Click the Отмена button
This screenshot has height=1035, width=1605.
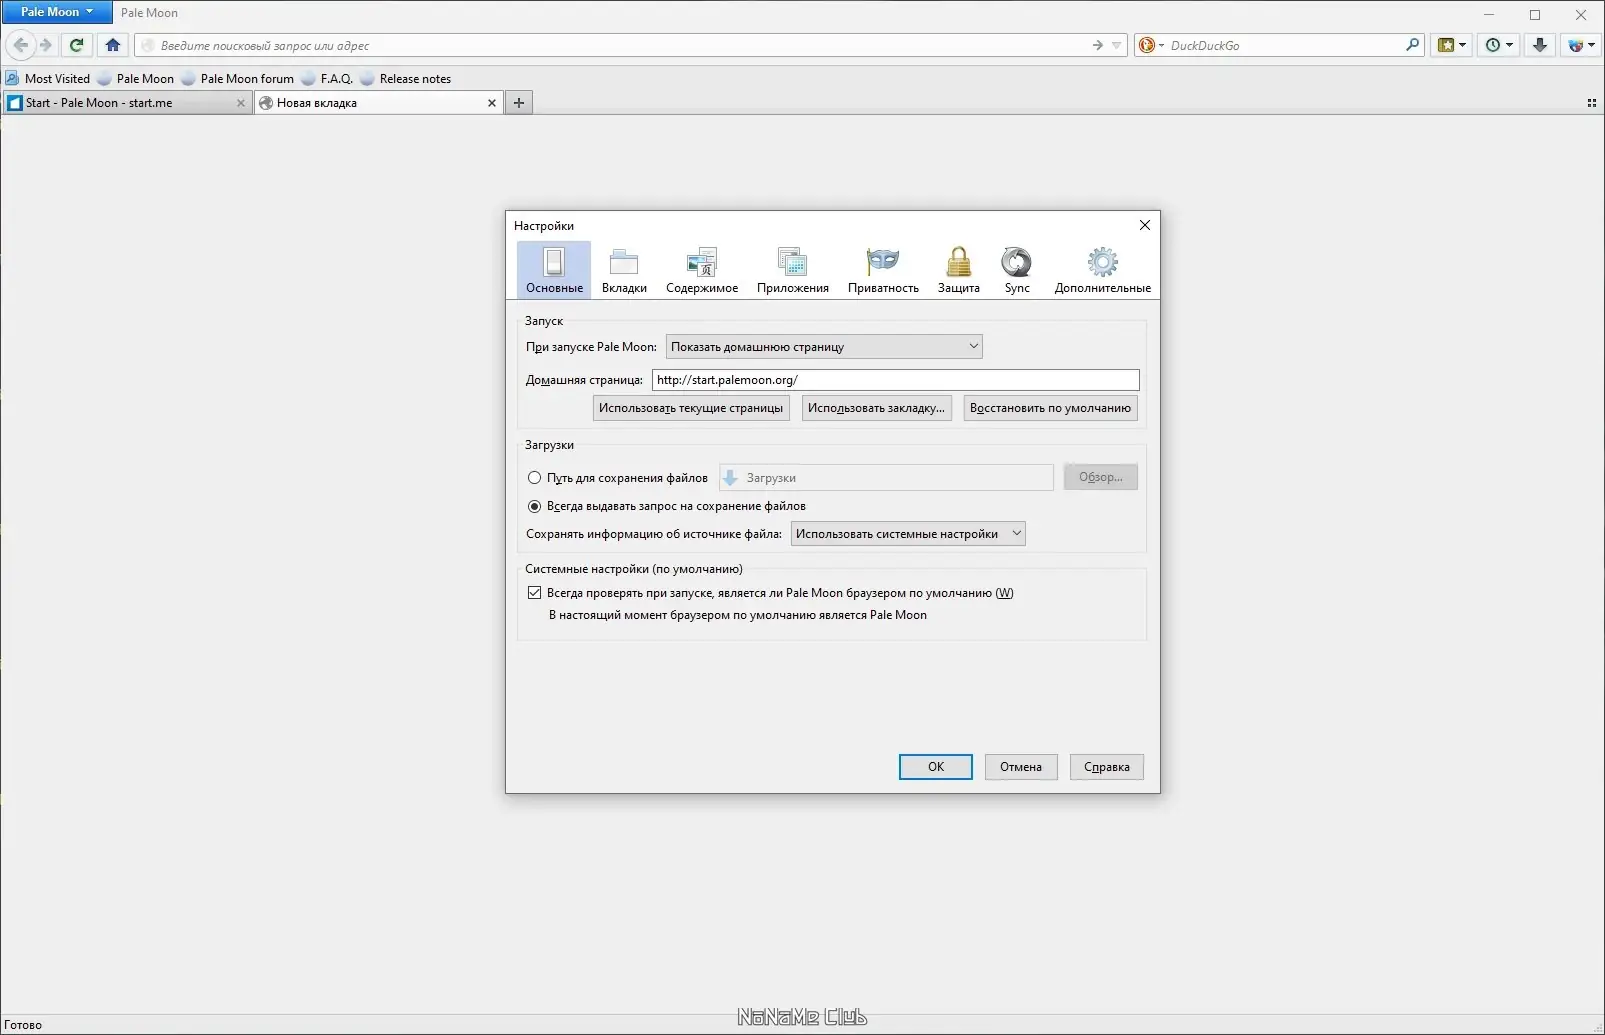pos(1021,767)
